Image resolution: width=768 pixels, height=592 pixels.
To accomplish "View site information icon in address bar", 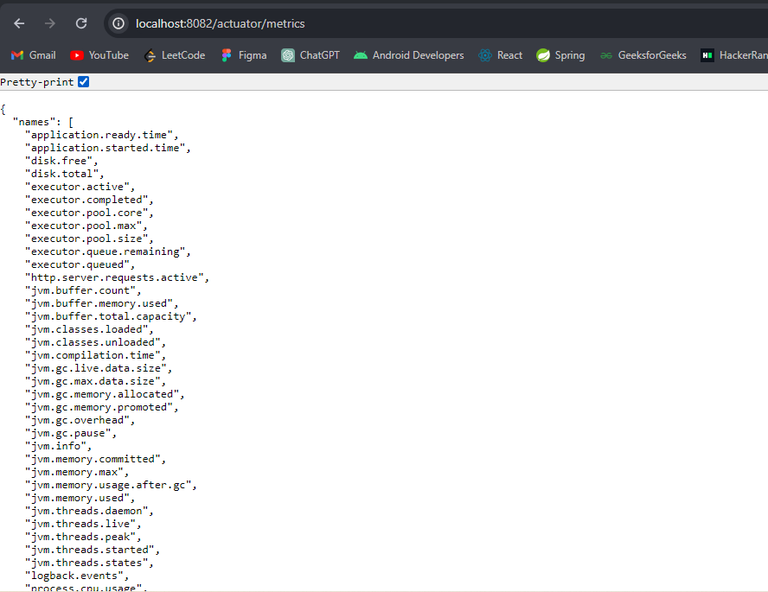I will 119,24.
